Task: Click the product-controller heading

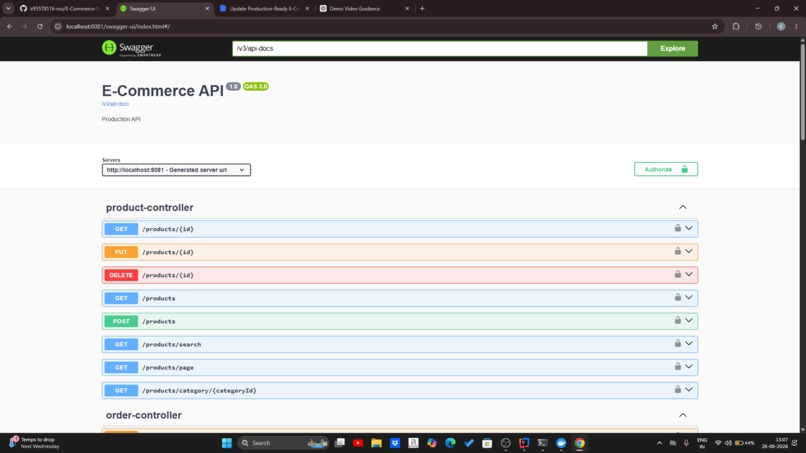Action: click(x=150, y=208)
